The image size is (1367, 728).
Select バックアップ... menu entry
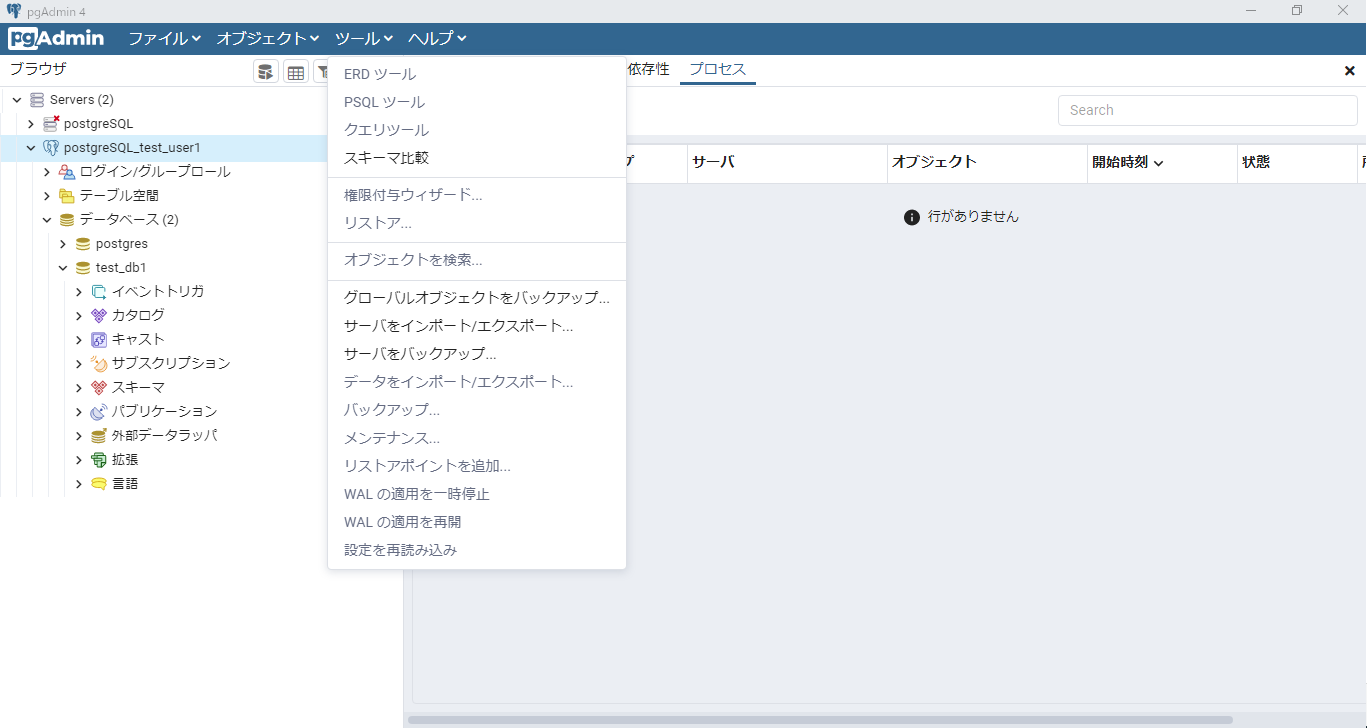(x=477, y=410)
